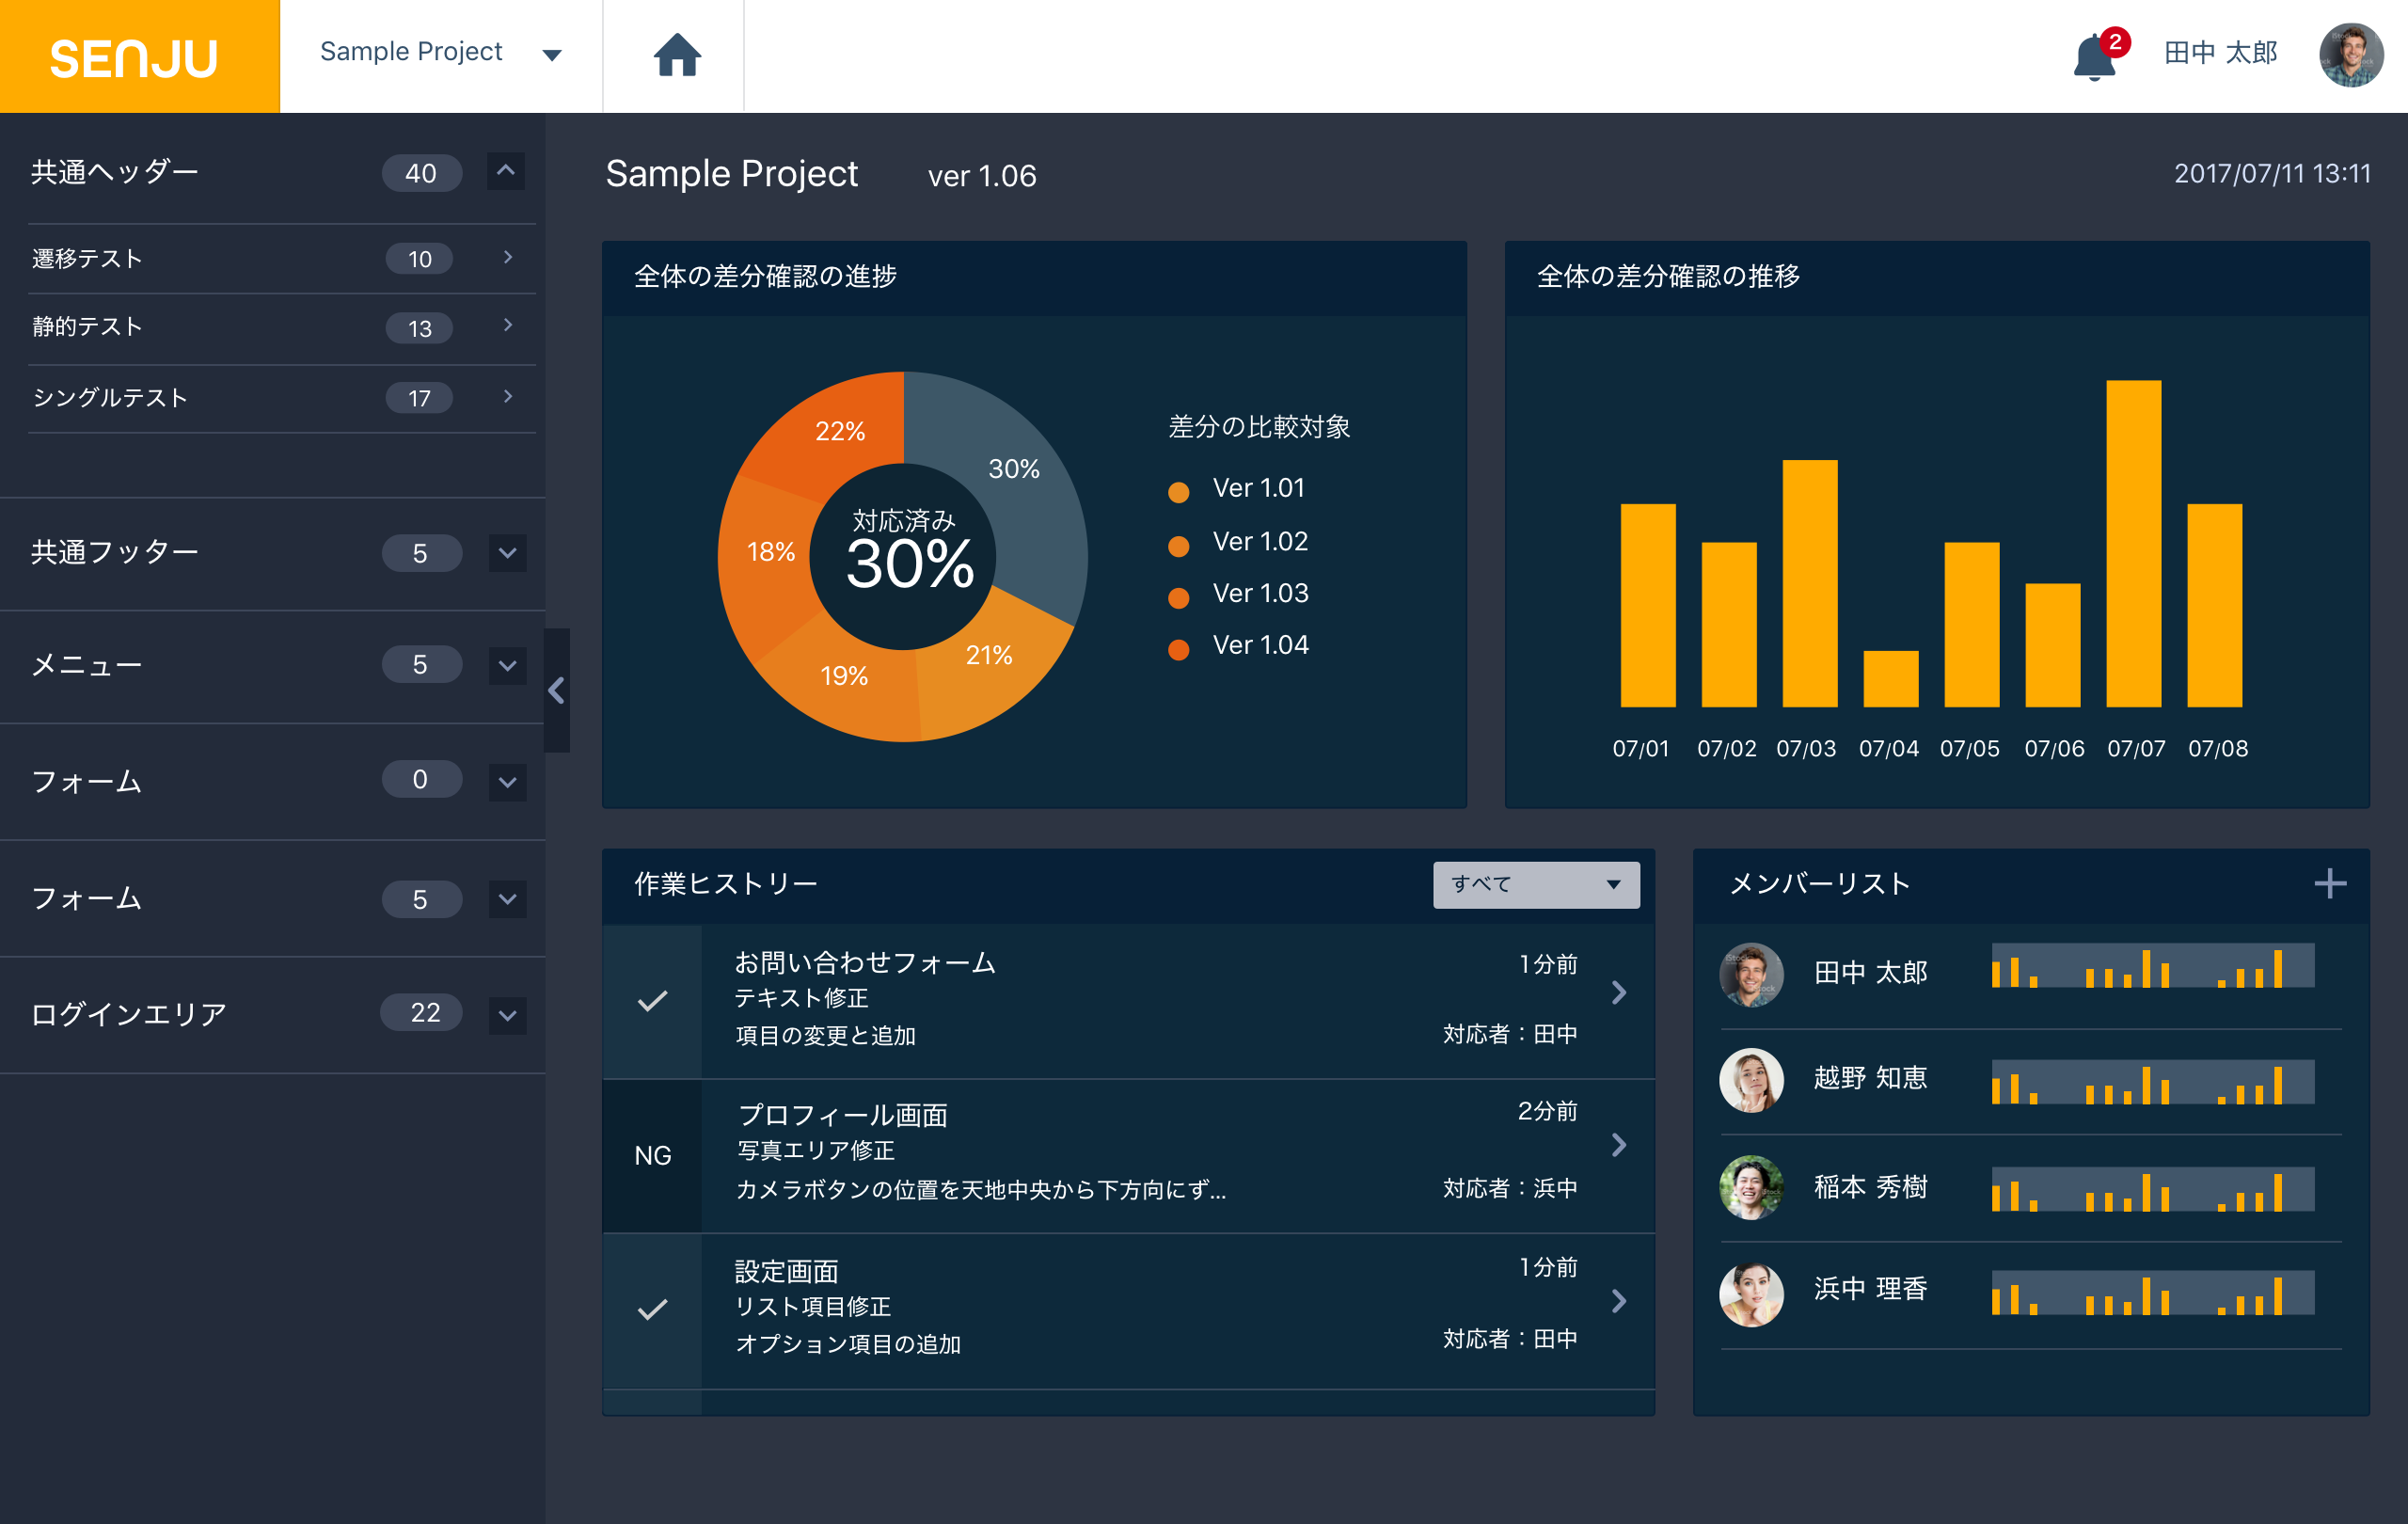Click checkmark status of お問い合わせフォーム entry
The image size is (2408, 1524).
point(652,1000)
